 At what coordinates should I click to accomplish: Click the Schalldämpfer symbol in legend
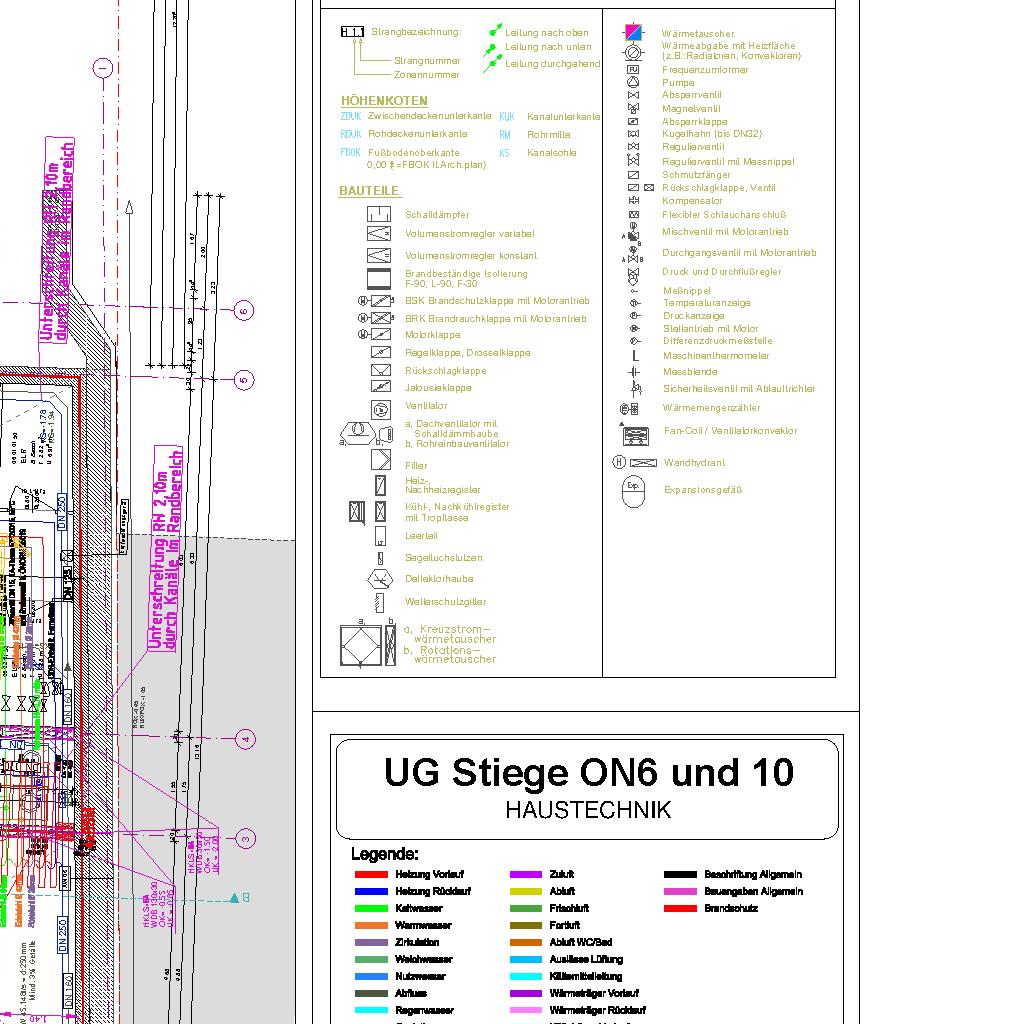pos(379,214)
